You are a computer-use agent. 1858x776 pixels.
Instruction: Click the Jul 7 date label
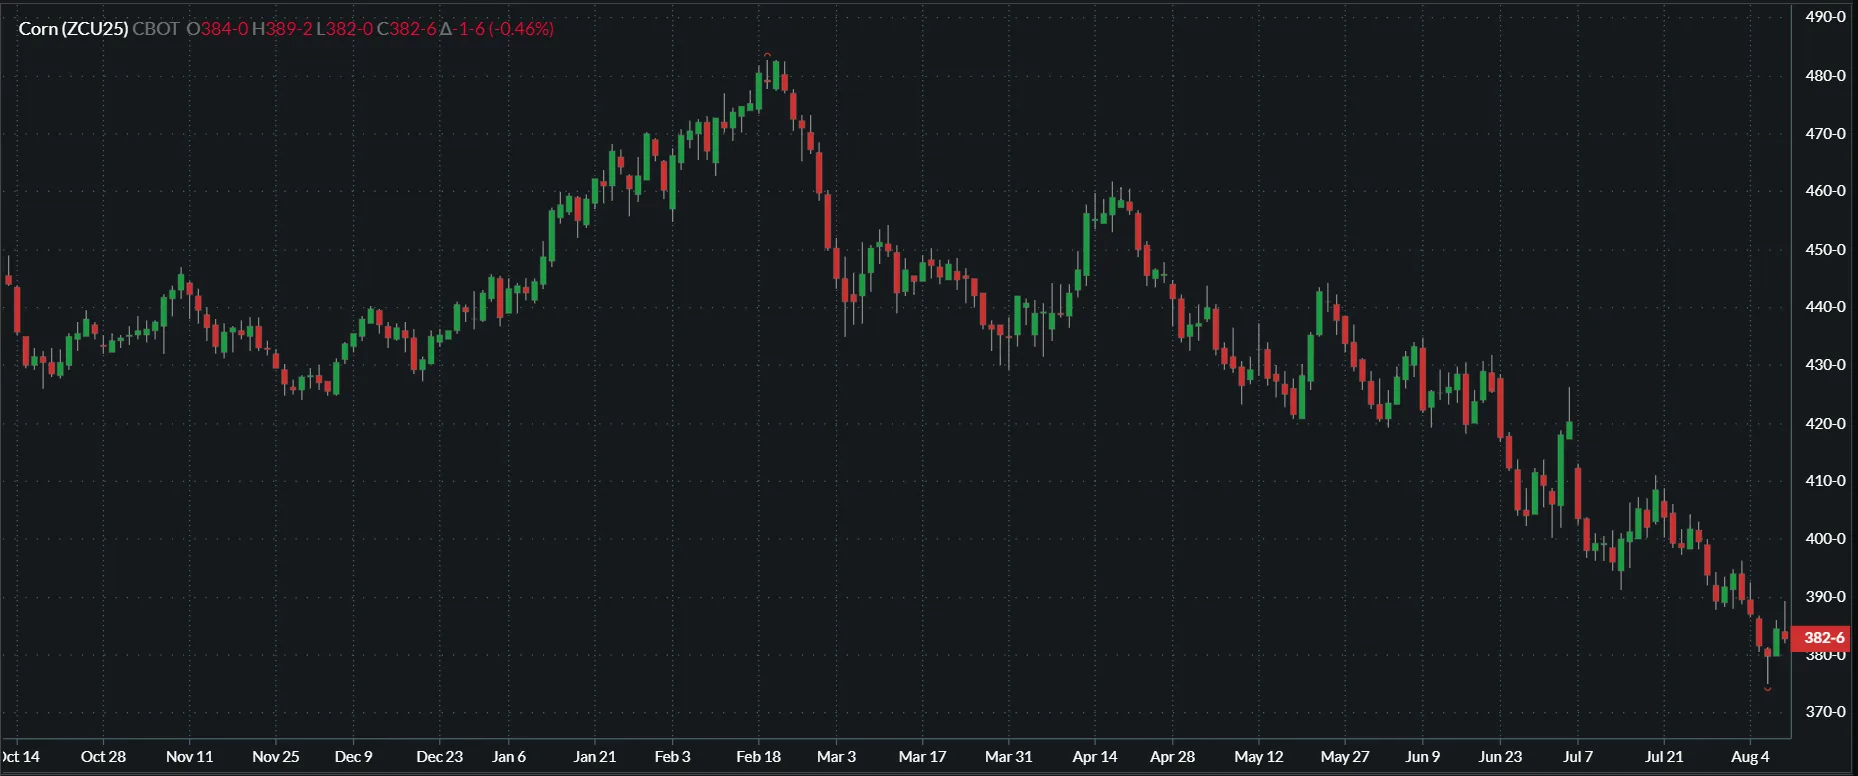click(x=1577, y=757)
